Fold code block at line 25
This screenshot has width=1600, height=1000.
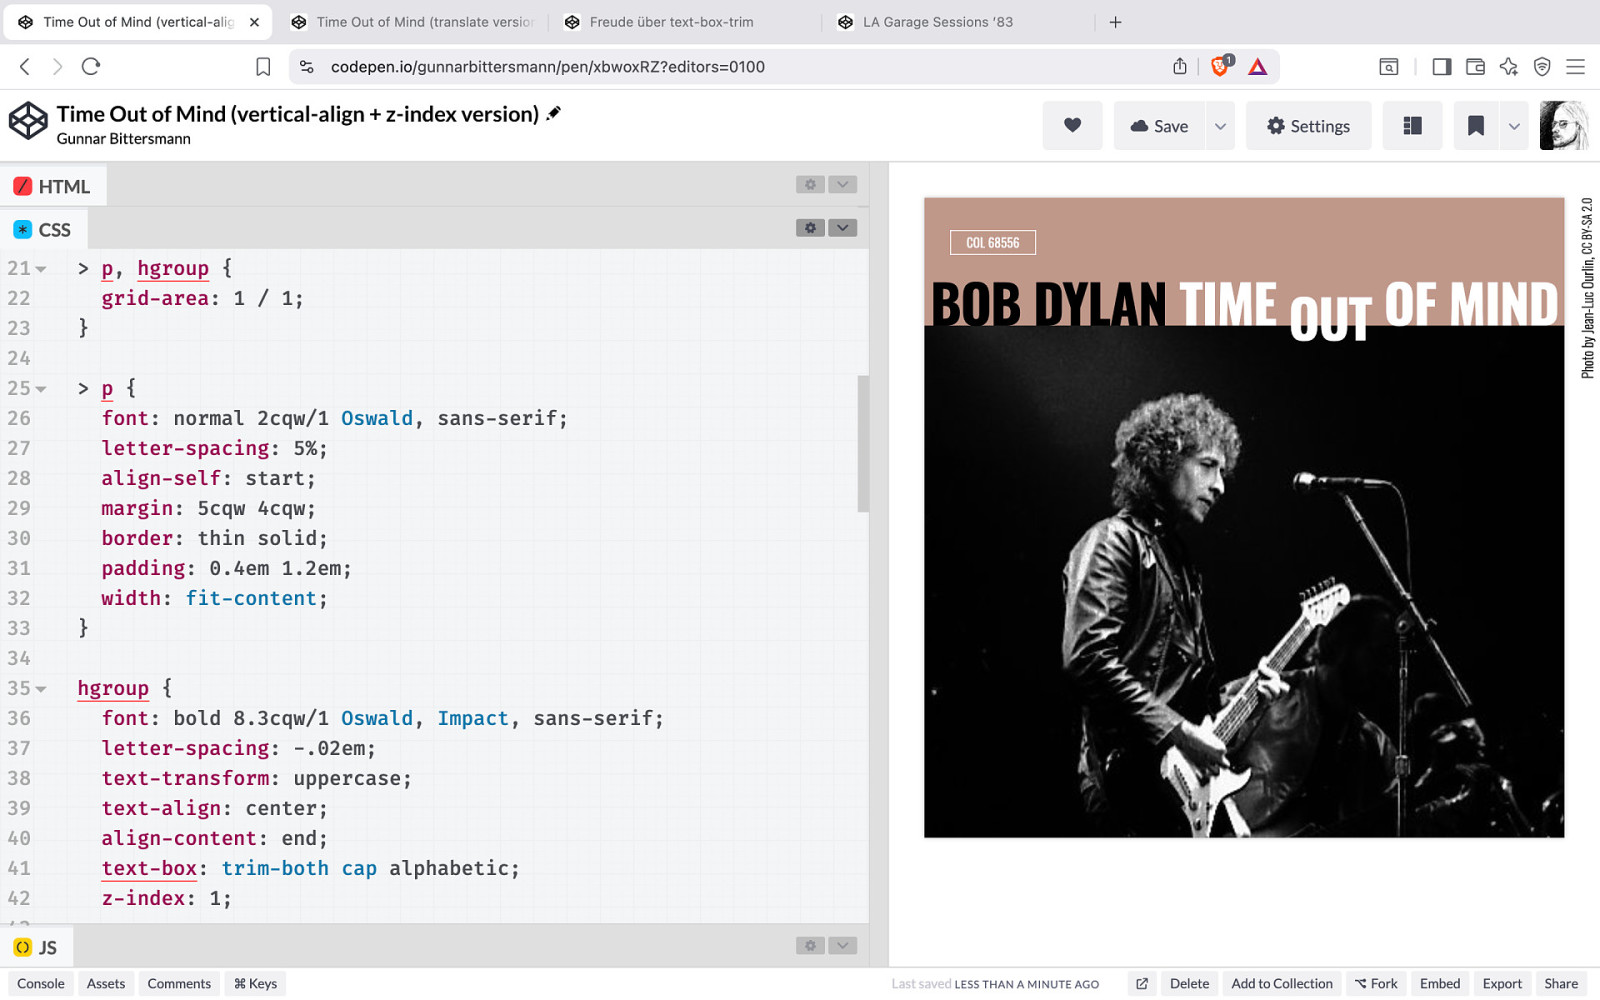pos(41,389)
